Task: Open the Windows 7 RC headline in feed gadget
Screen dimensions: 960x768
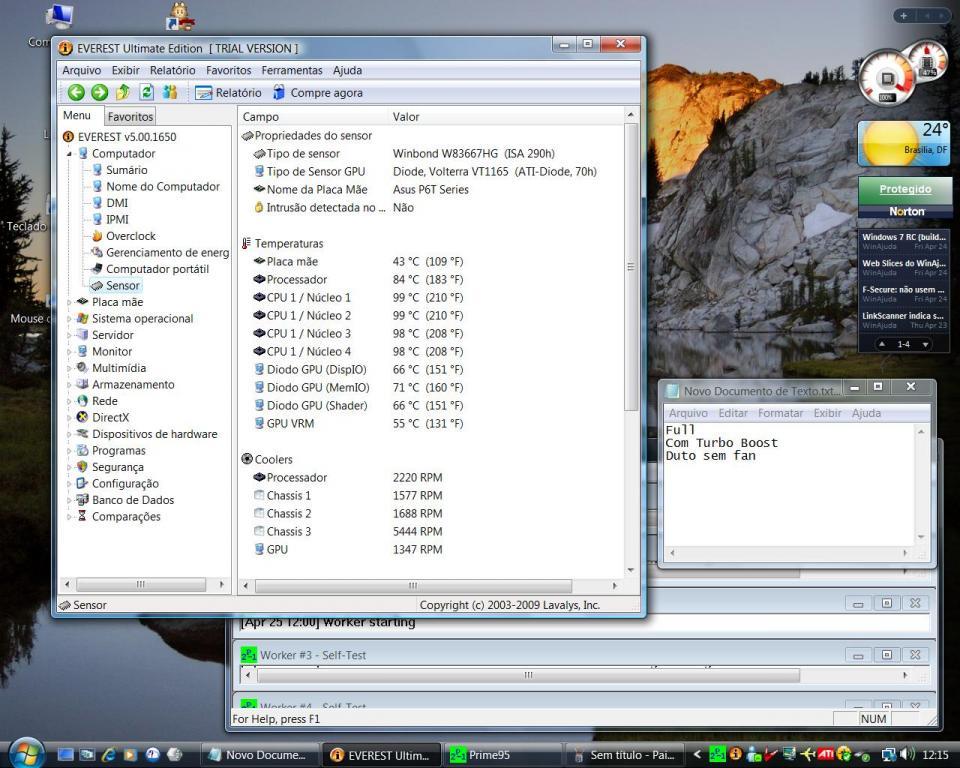Action: (904, 237)
